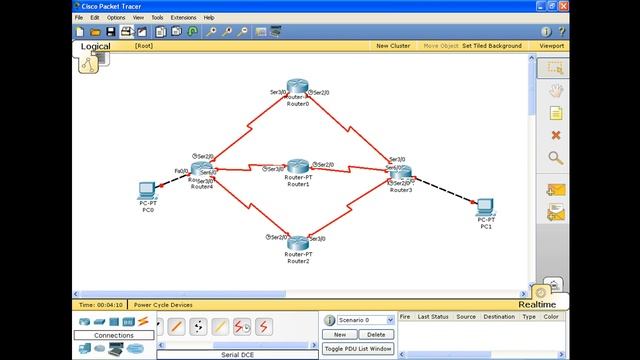Zoom in with the plus magnifier icon
Screen dimensions: 640x360
click(x=211, y=32)
